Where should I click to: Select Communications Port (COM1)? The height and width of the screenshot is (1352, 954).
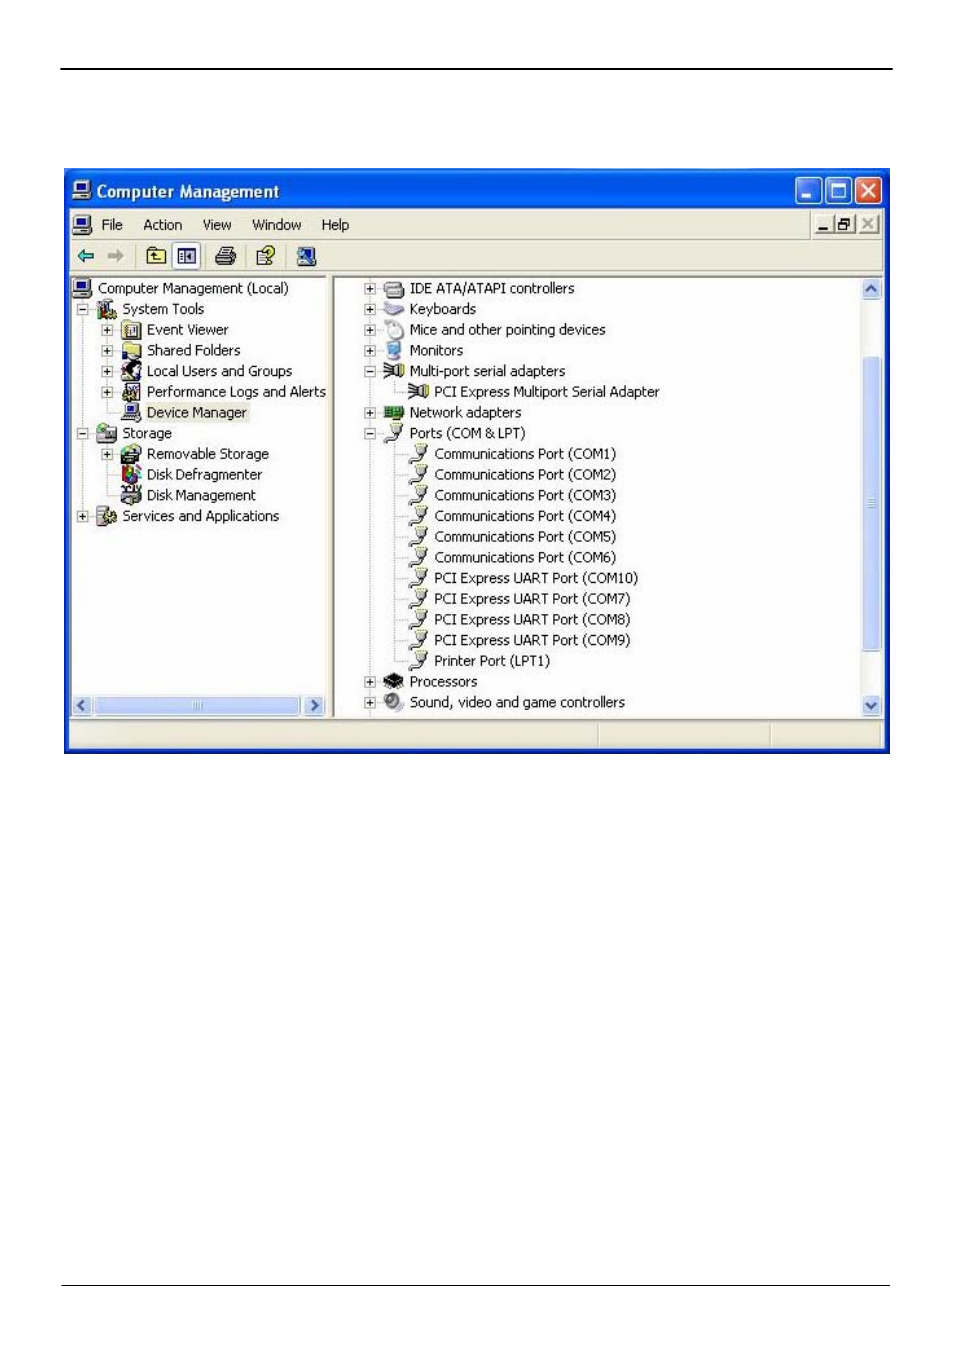(525, 454)
